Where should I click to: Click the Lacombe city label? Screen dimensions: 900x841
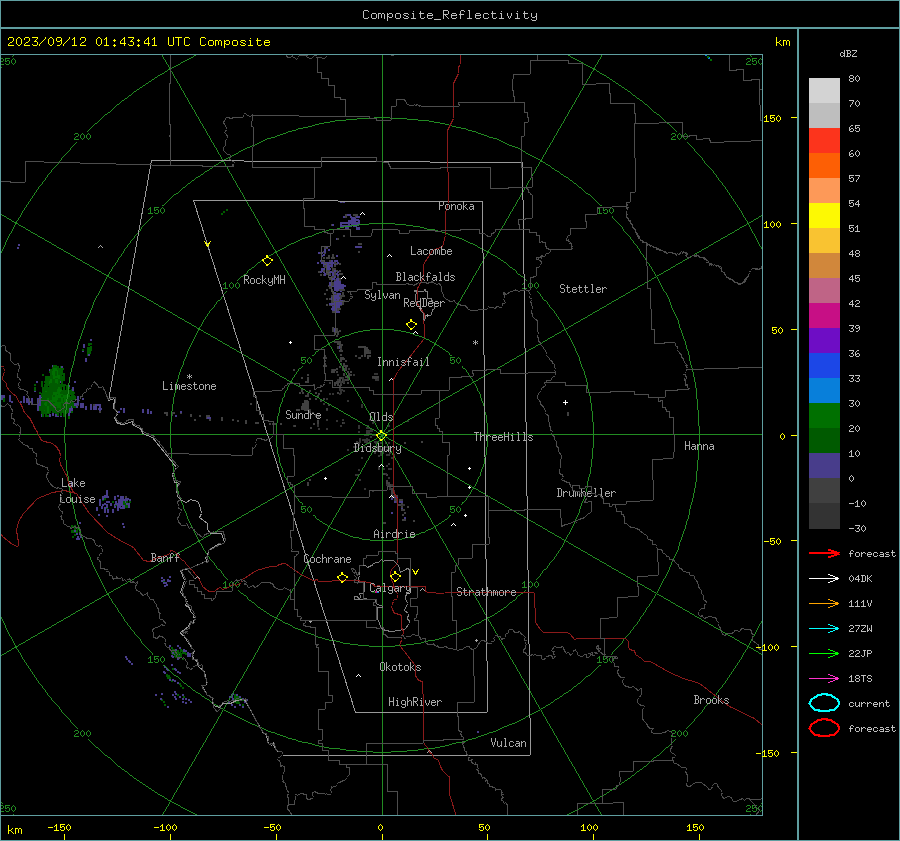[x=431, y=251]
